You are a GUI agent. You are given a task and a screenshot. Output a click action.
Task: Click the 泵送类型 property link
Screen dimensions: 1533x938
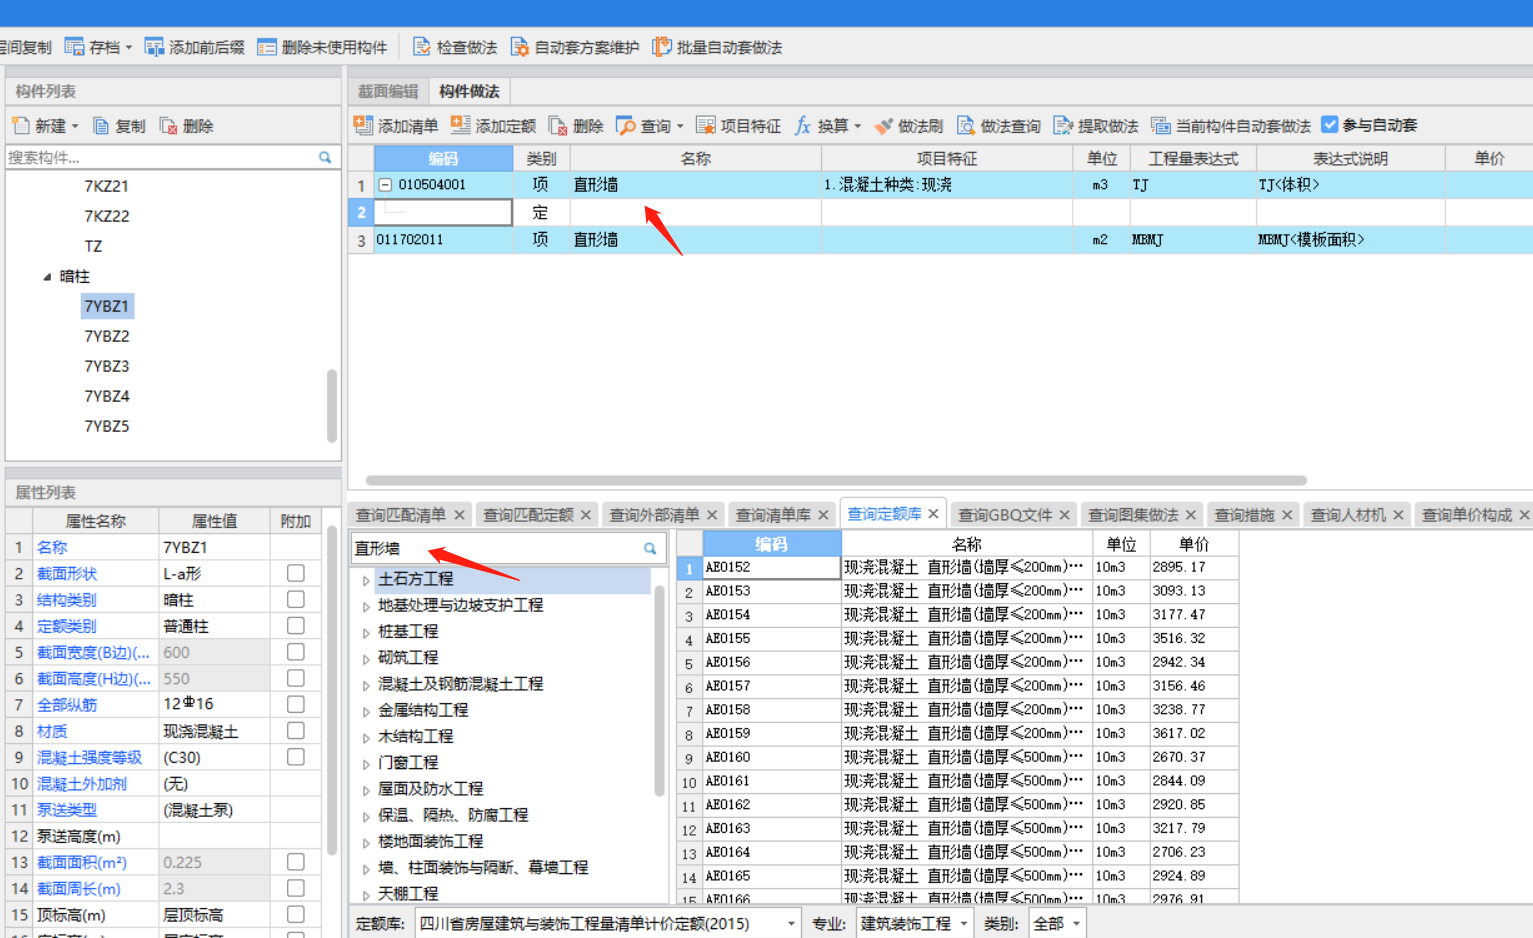[x=67, y=809]
